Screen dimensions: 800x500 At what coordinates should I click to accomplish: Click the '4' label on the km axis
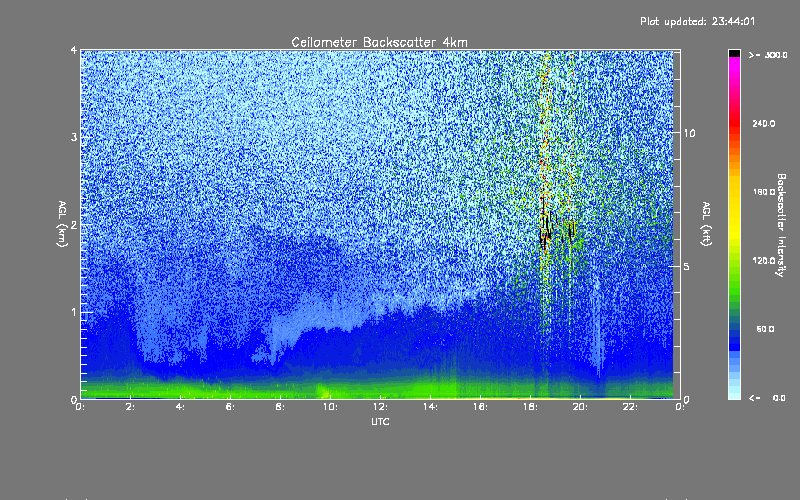tap(74, 50)
